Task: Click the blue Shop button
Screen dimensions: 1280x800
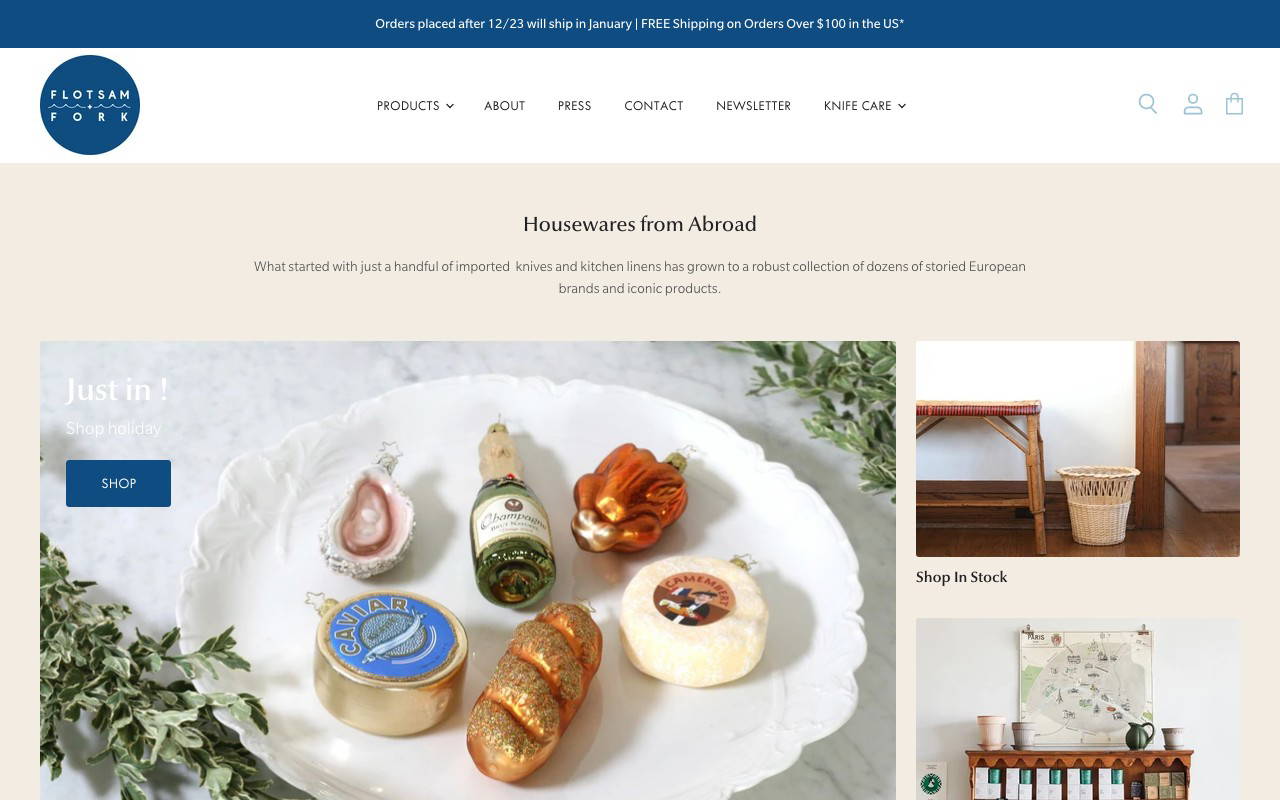Action: point(118,483)
